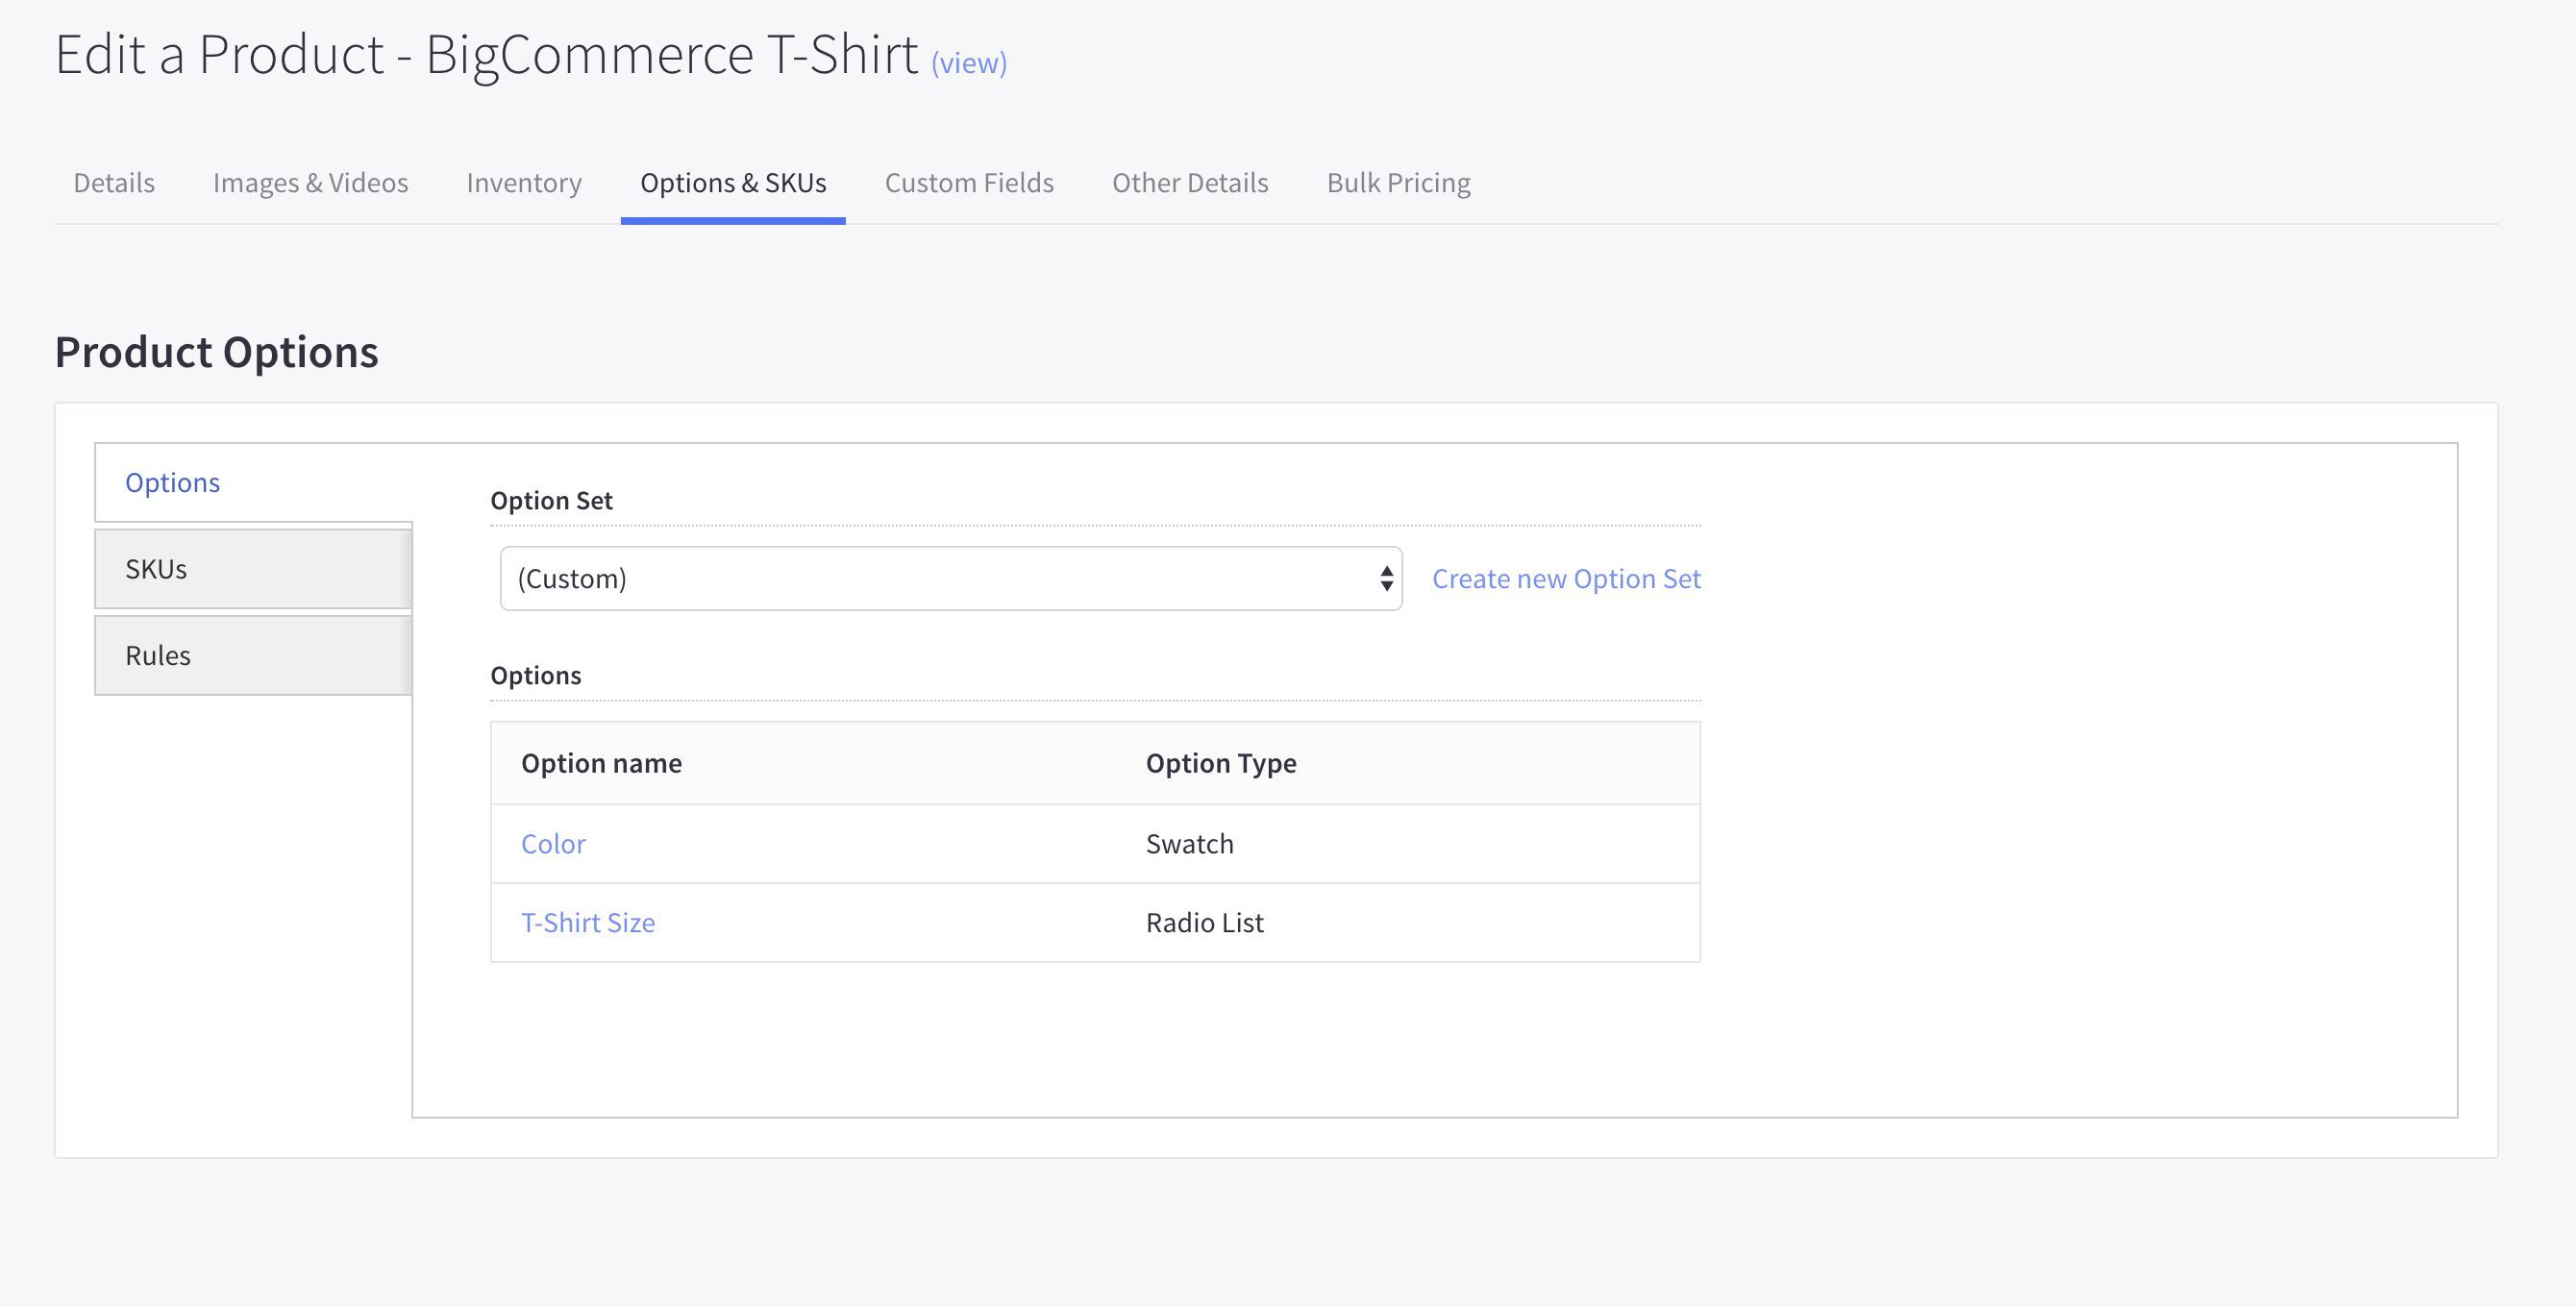Open the Custom Fields tab

click(968, 182)
